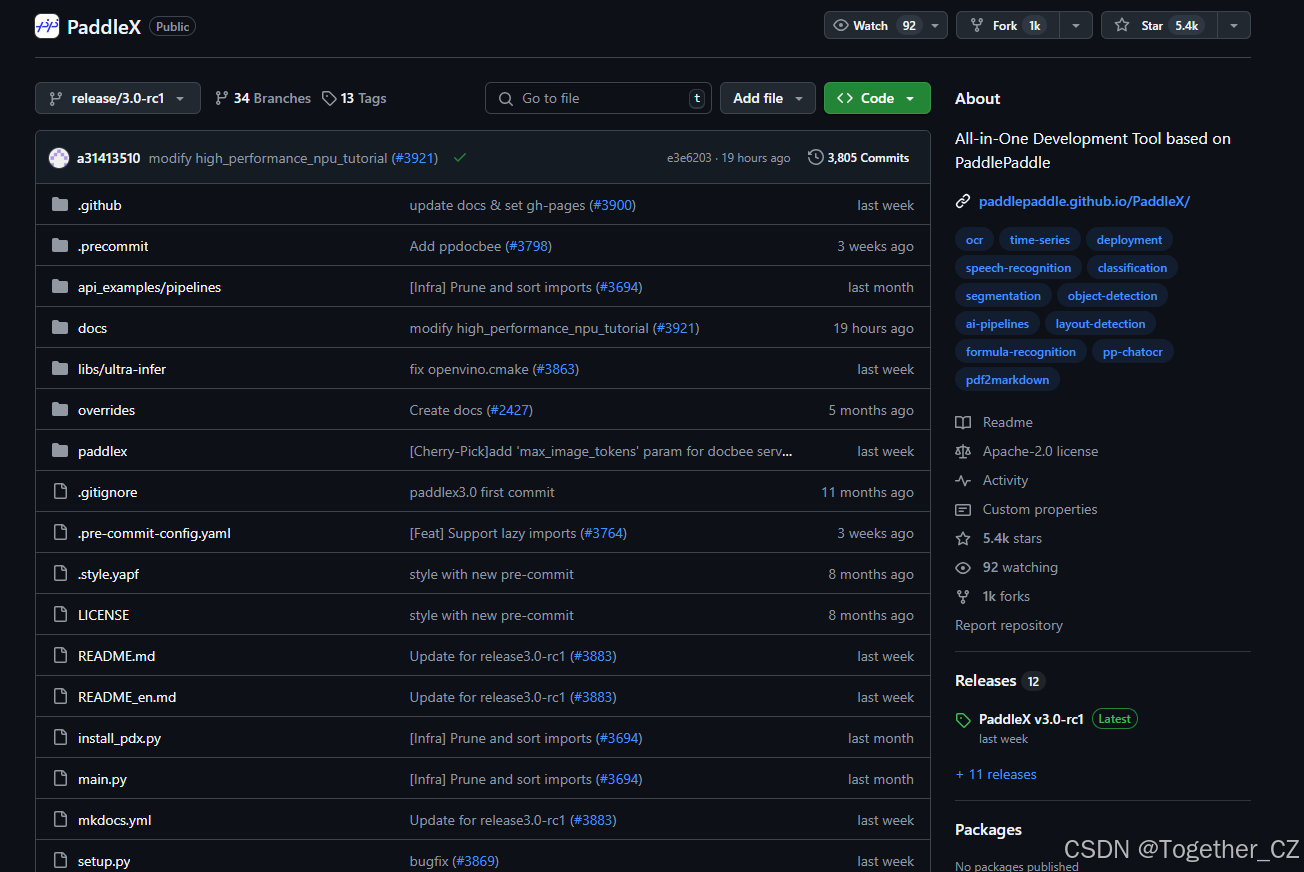This screenshot has height=872, width=1304.
Task: Click the file icon for .gitignore
Action: click(x=60, y=492)
